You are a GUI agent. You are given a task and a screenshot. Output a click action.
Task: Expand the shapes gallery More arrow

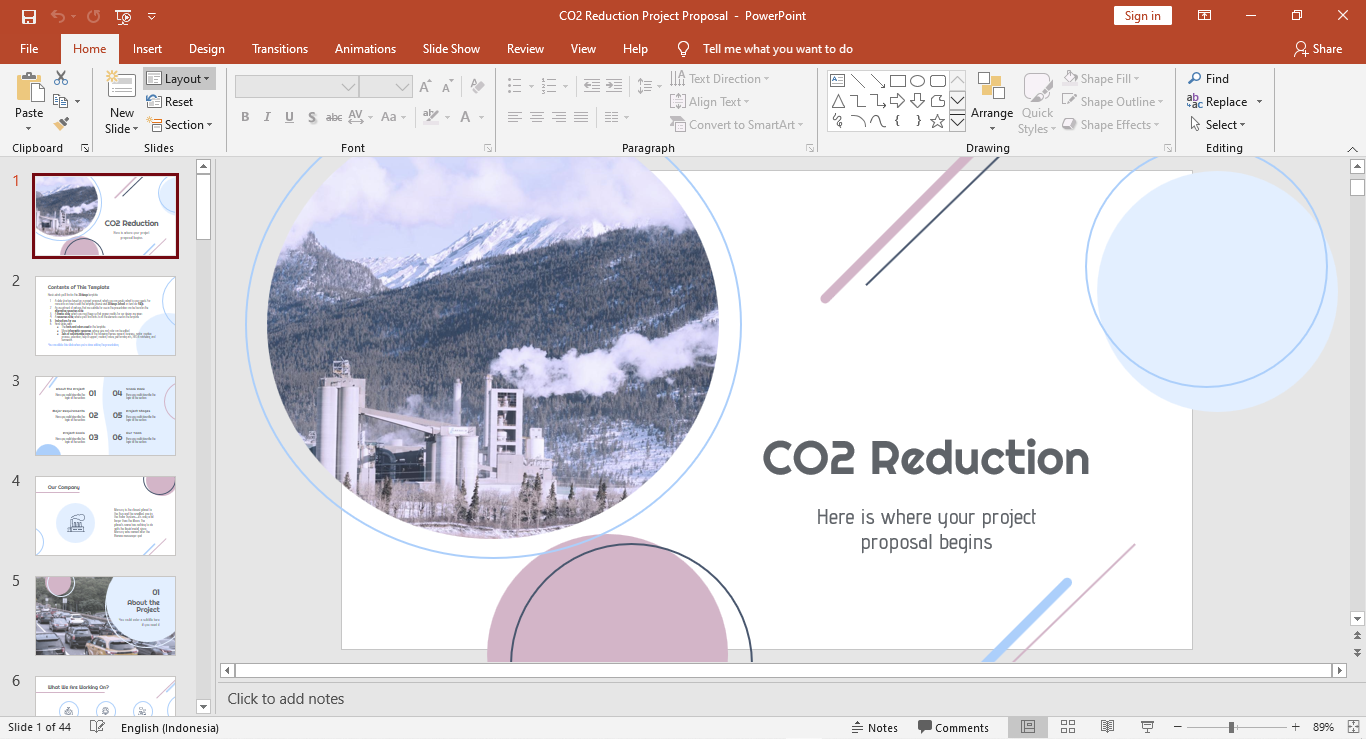[957, 122]
